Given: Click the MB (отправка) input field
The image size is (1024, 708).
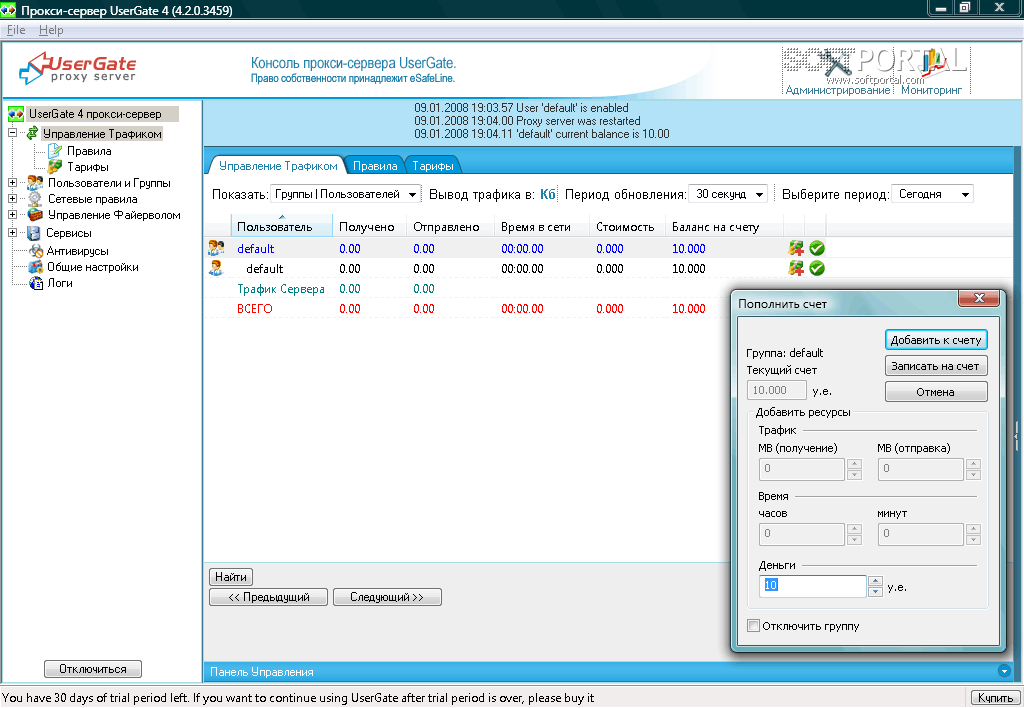Looking at the screenshot, I should pyautogui.click(x=921, y=469).
